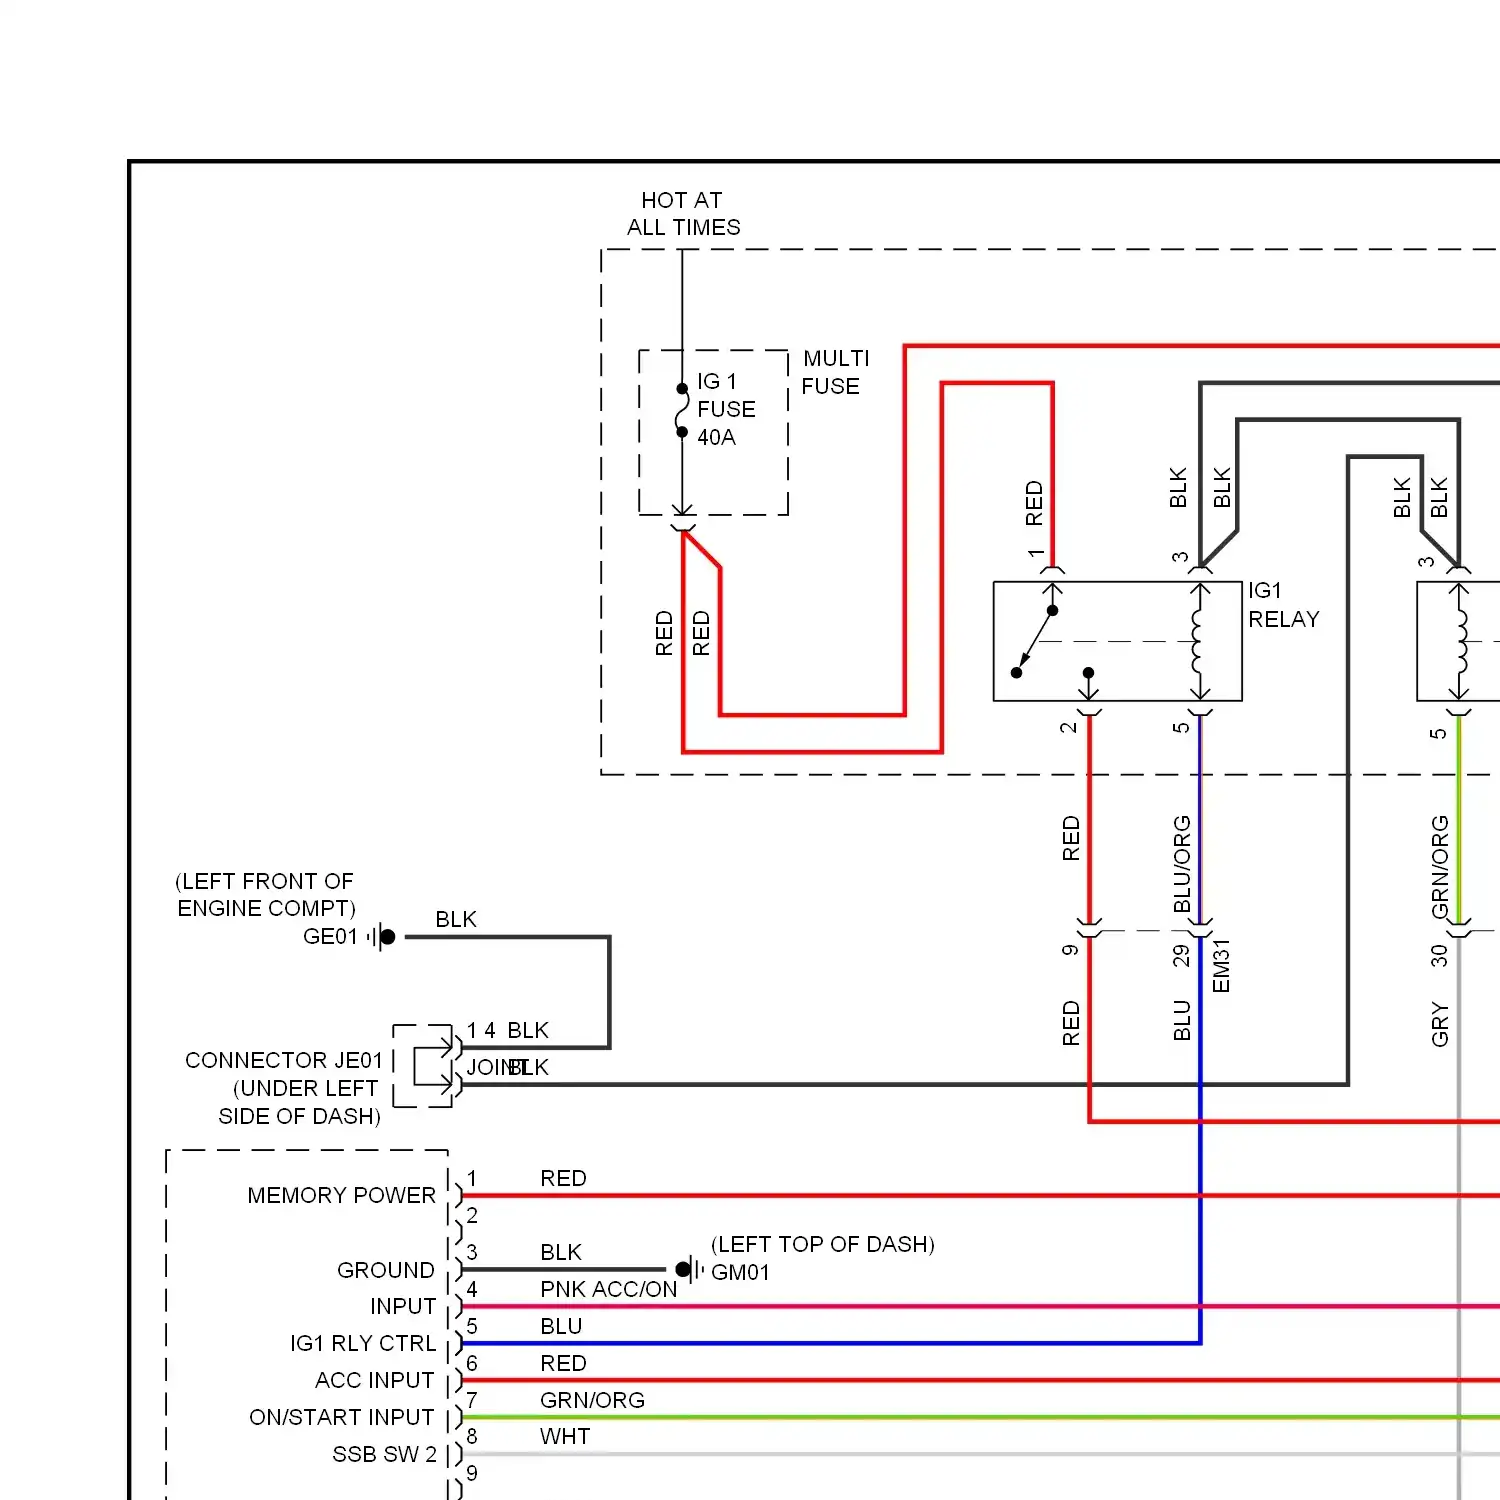Click the ground symbol next to GE01
This screenshot has height=1500, width=1500.
point(382,937)
